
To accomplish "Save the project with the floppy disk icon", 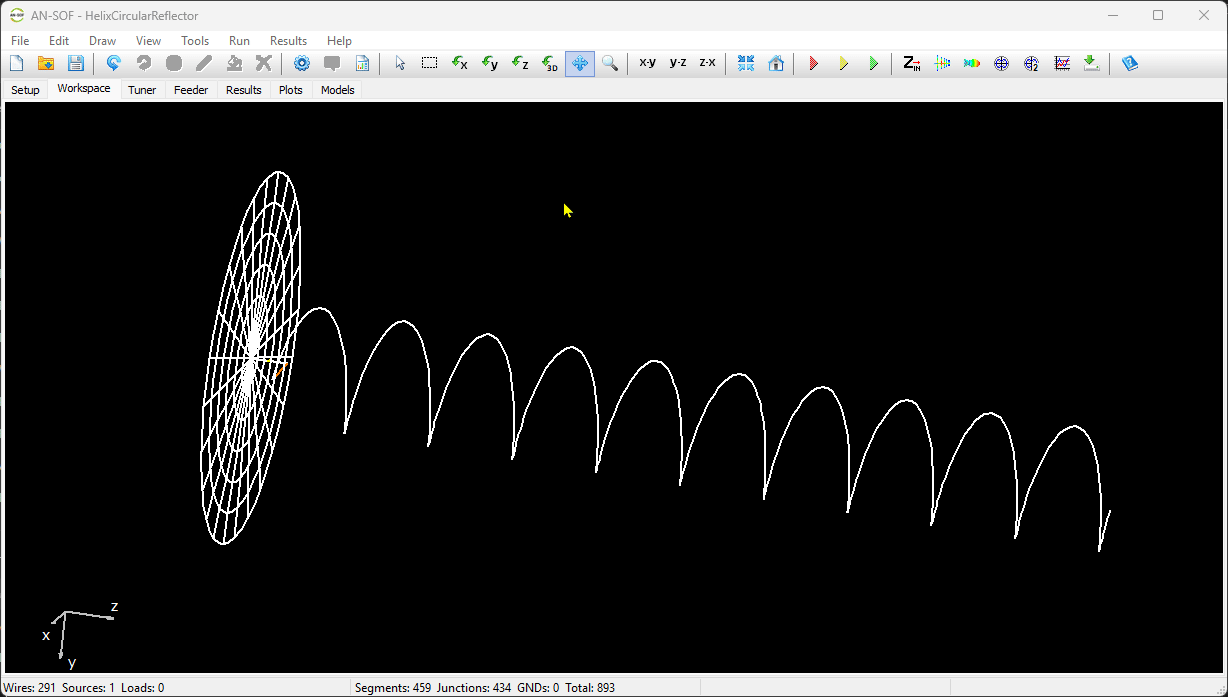I will click(x=76, y=63).
